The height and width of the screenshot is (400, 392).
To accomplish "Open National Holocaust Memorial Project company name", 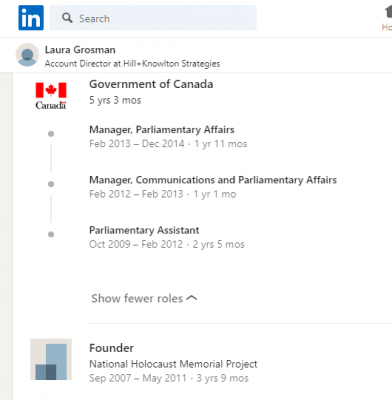I will point(173,364).
